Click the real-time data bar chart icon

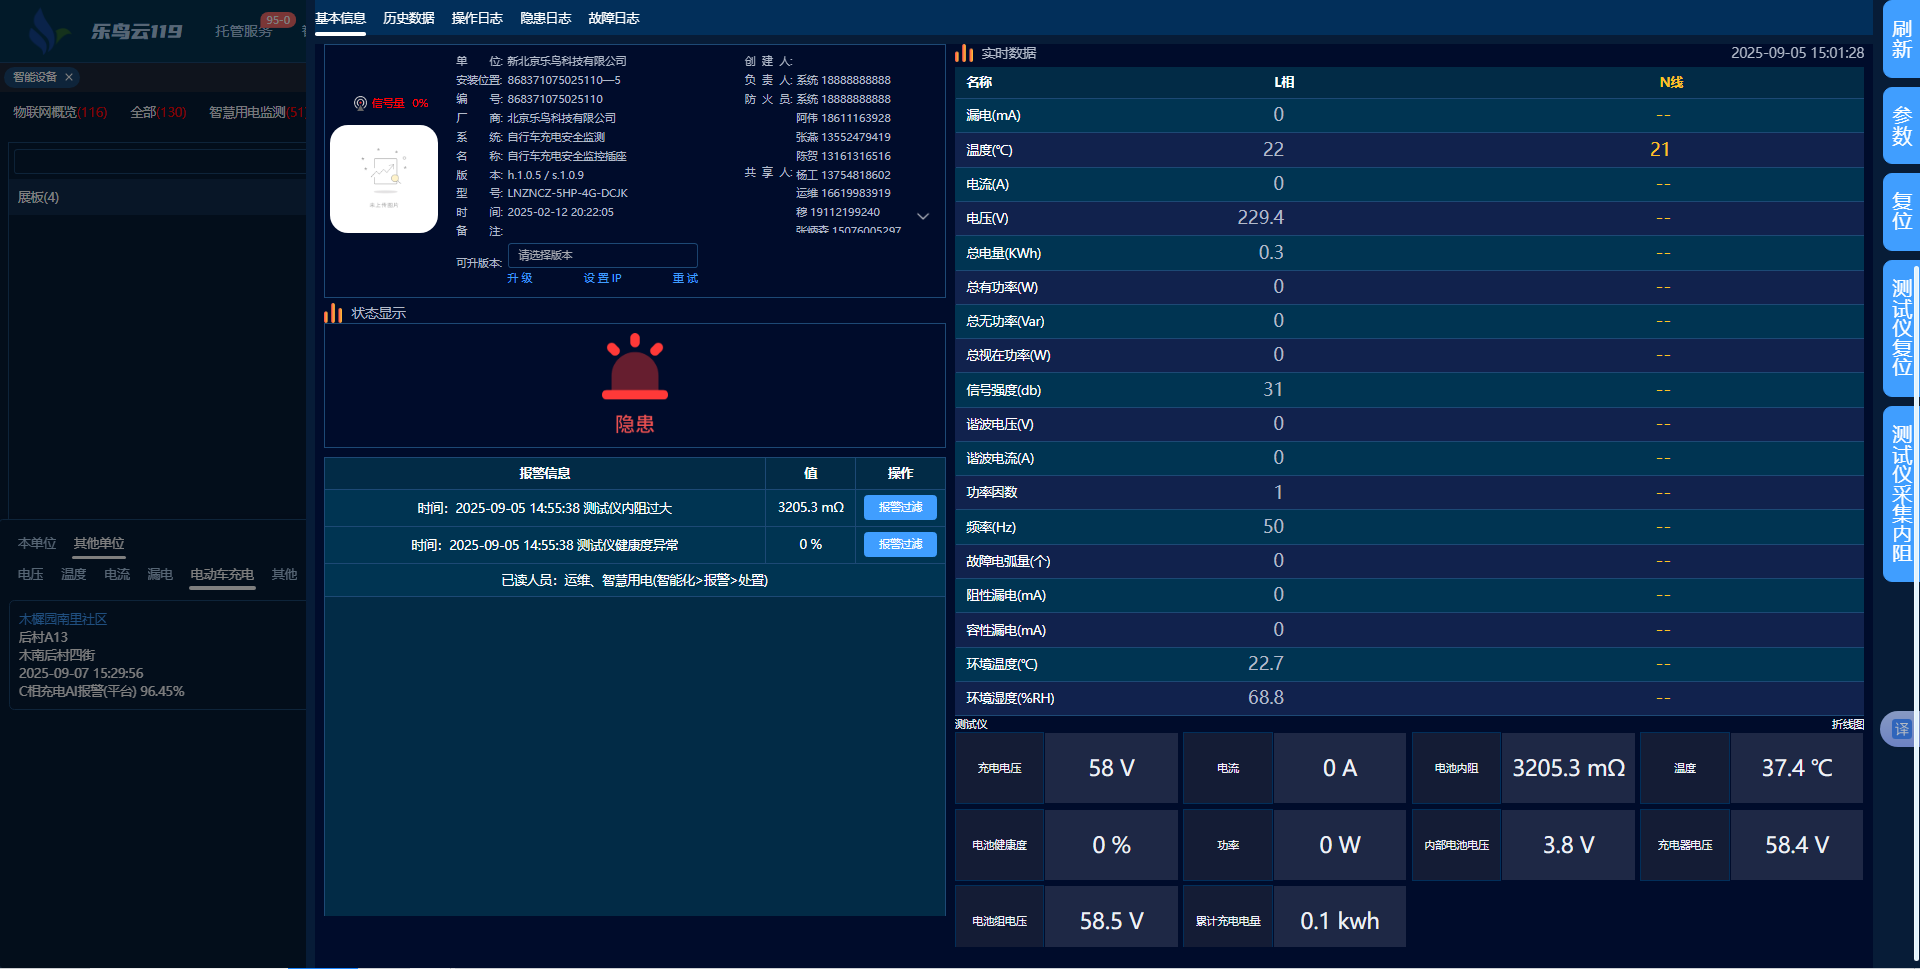point(964,53)
